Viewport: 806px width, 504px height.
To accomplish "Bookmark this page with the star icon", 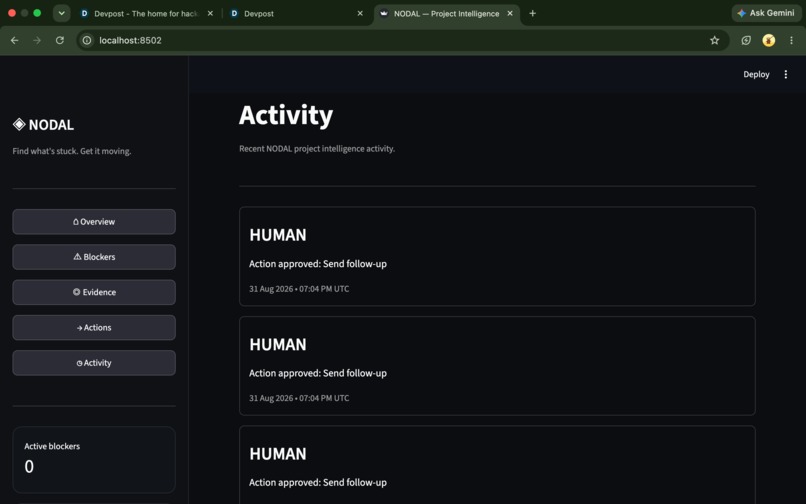I will (x=715, y=40).
